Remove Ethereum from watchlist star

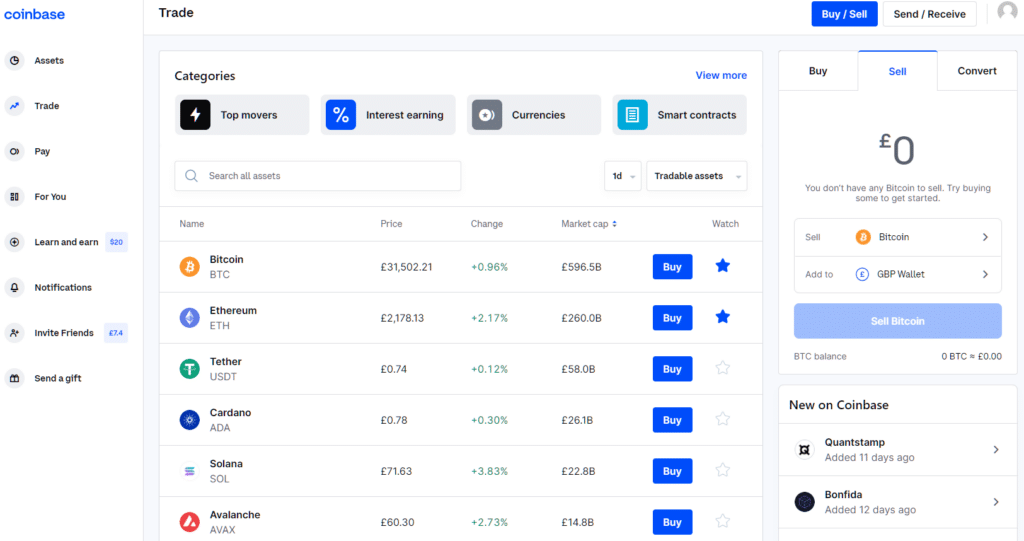(x=722, y=317)
